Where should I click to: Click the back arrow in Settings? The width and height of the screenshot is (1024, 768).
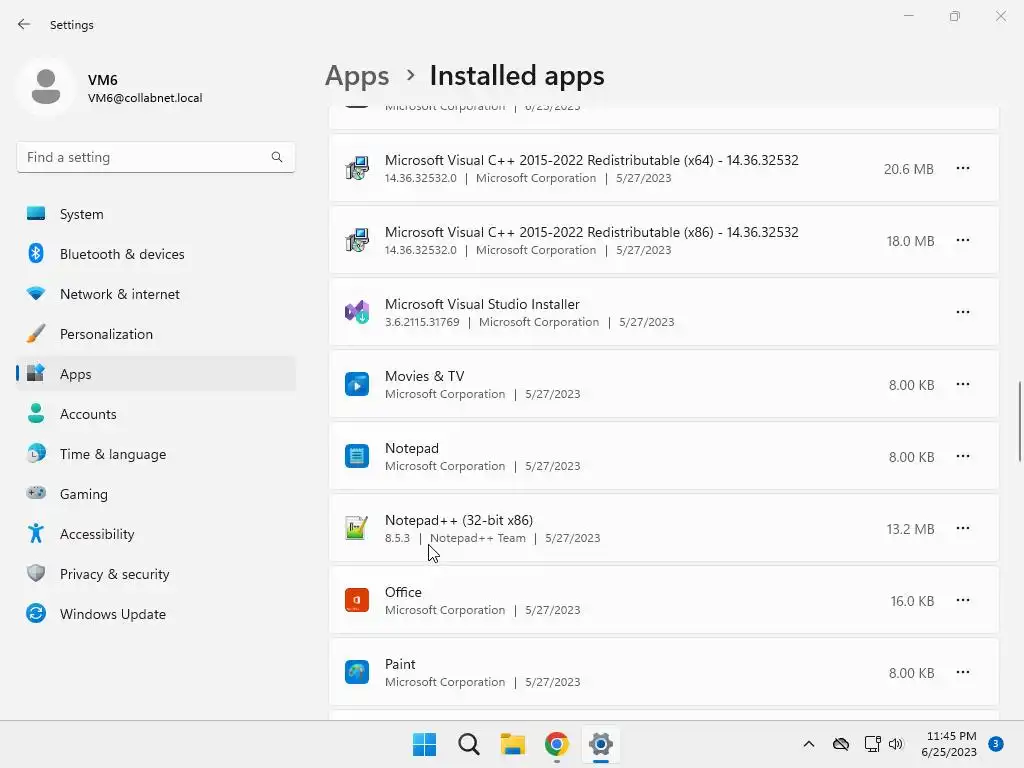point(24,24)
